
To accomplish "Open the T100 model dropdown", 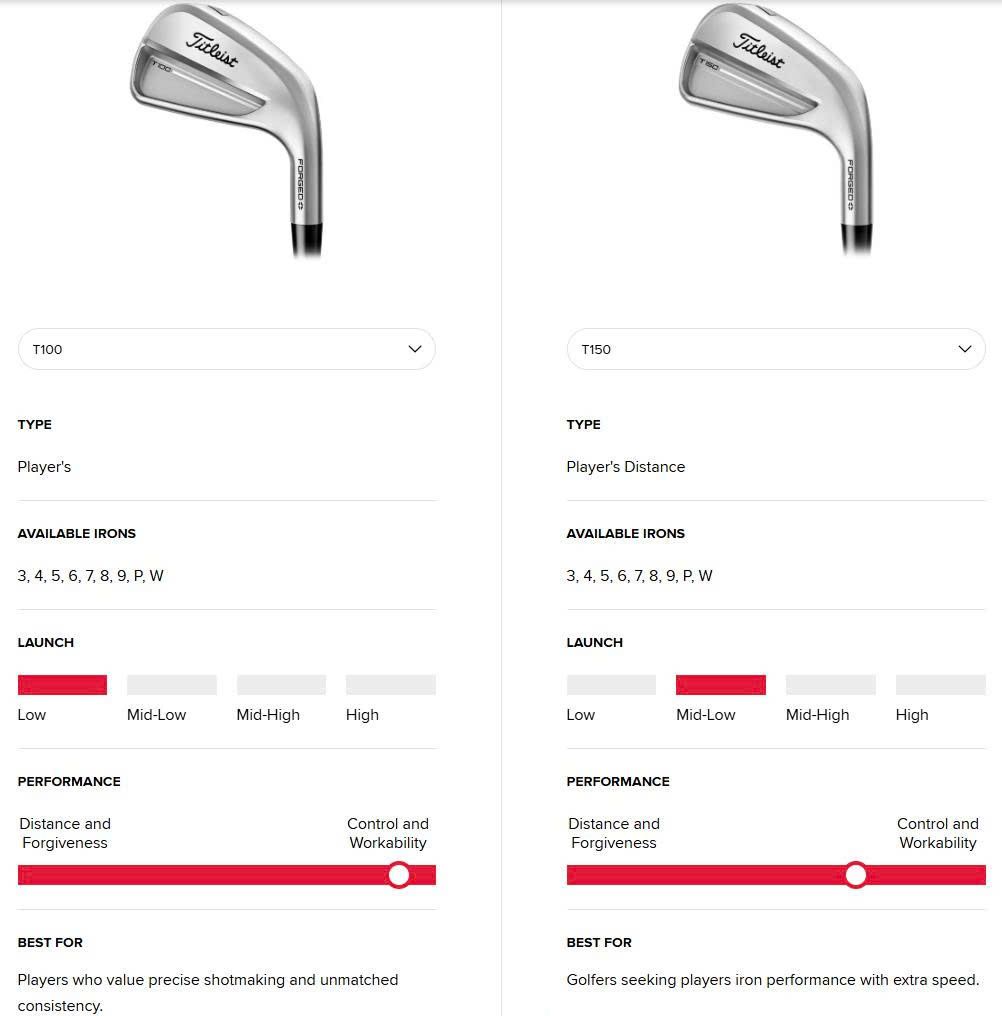I will (x=227, y=350).
